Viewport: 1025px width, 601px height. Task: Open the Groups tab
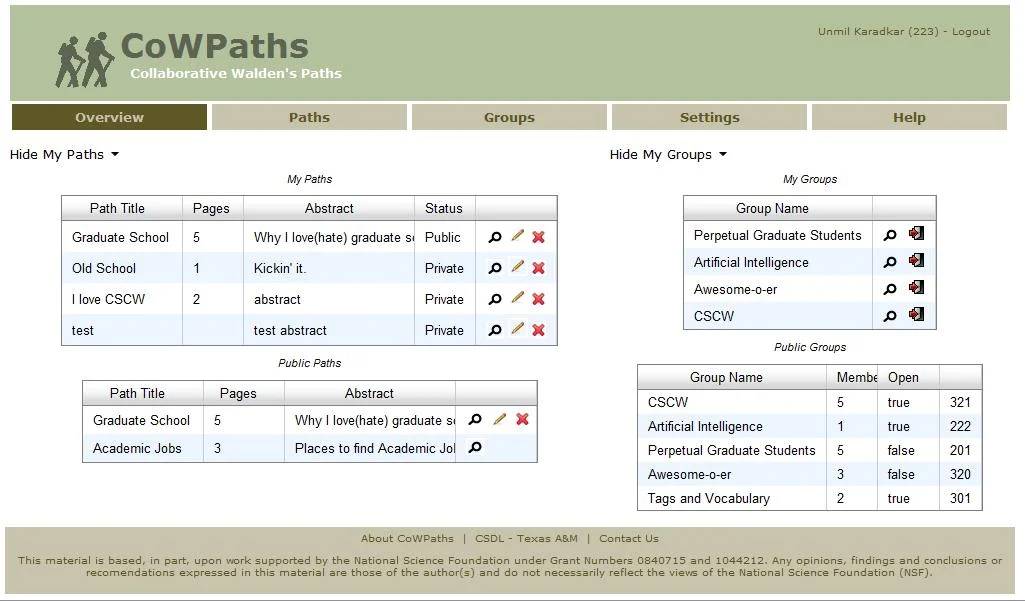coord(508,117)
